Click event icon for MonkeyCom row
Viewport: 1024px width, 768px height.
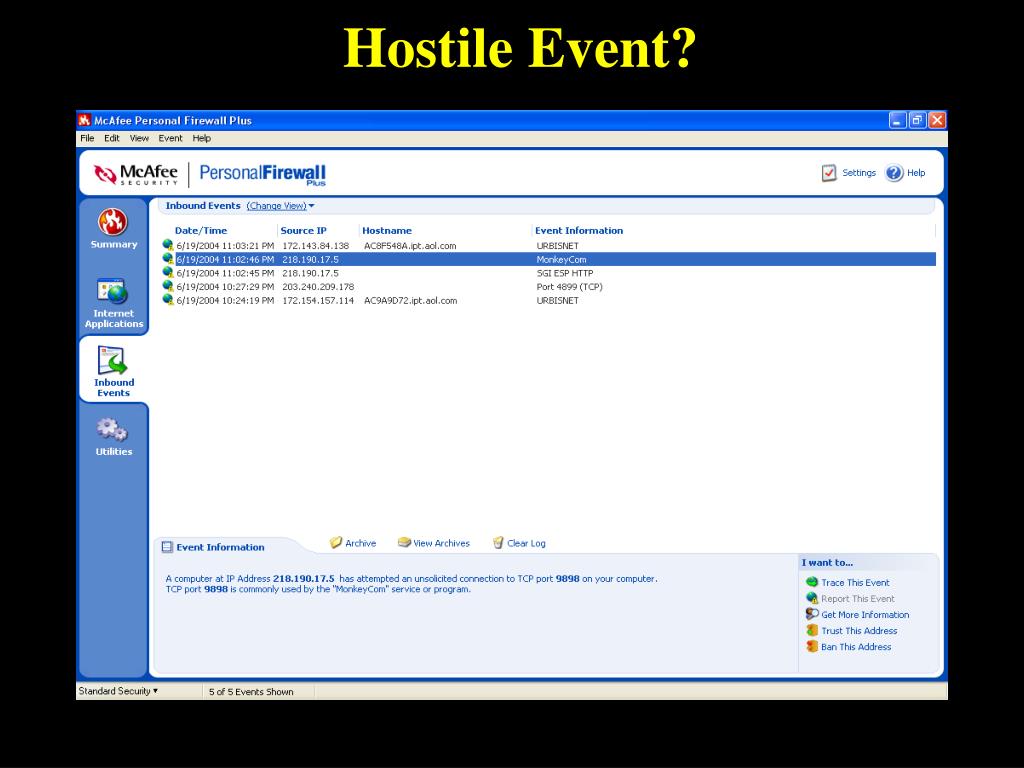[168, 259]
